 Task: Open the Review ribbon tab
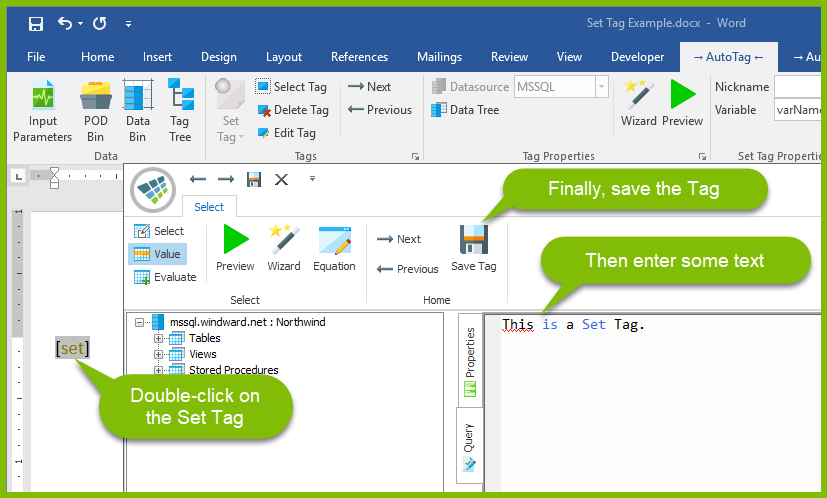[509, 57]
